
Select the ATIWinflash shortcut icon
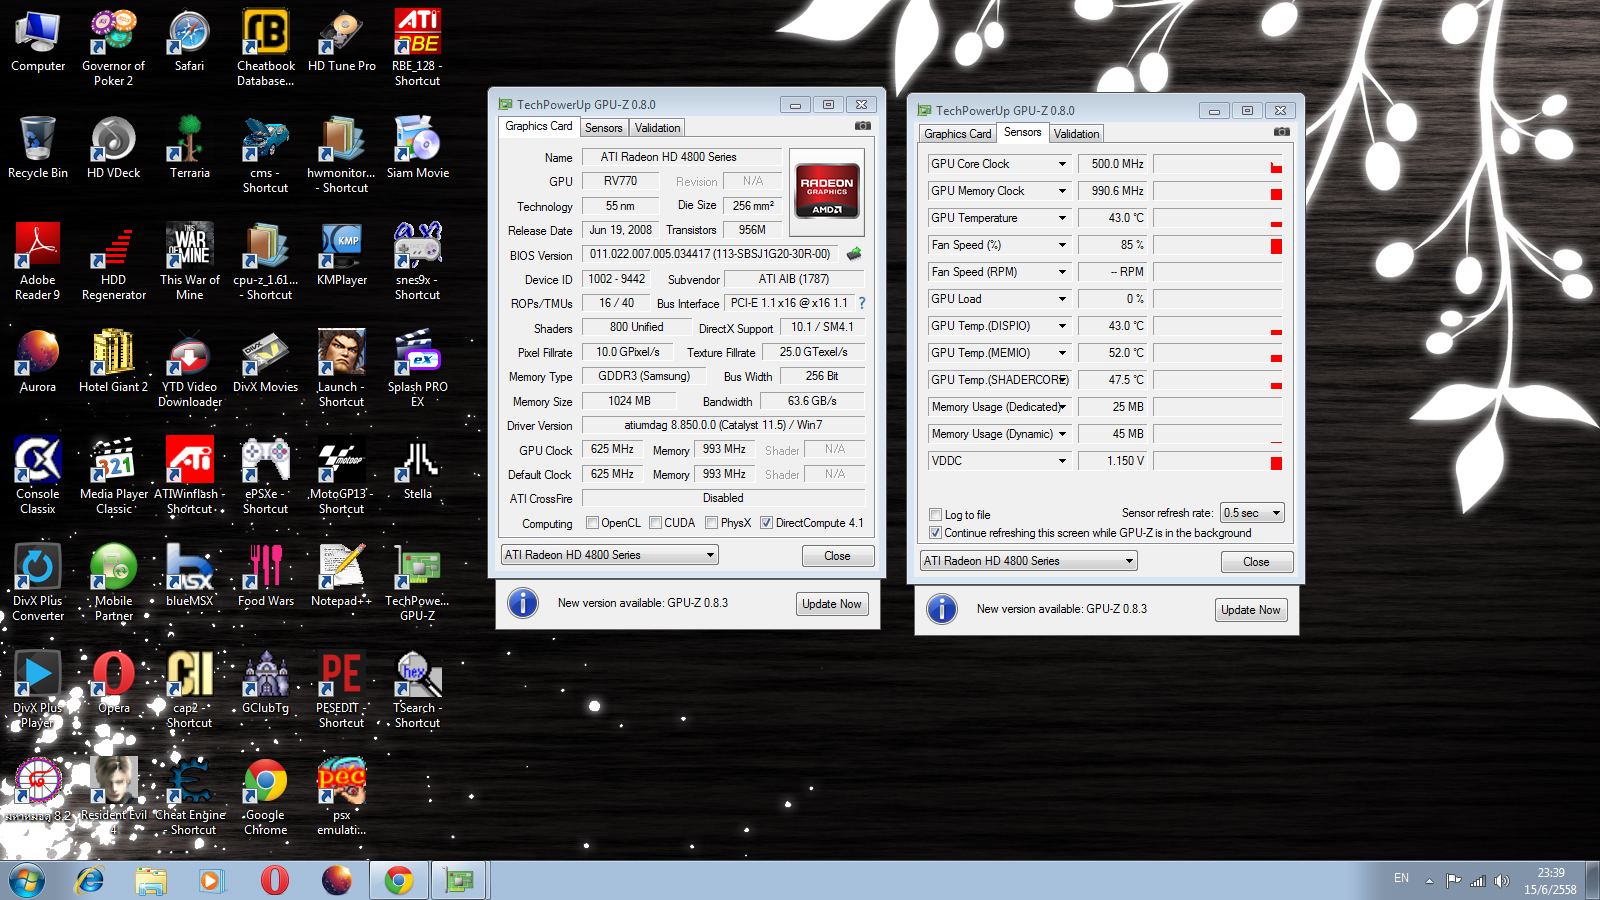pos(190,475)
